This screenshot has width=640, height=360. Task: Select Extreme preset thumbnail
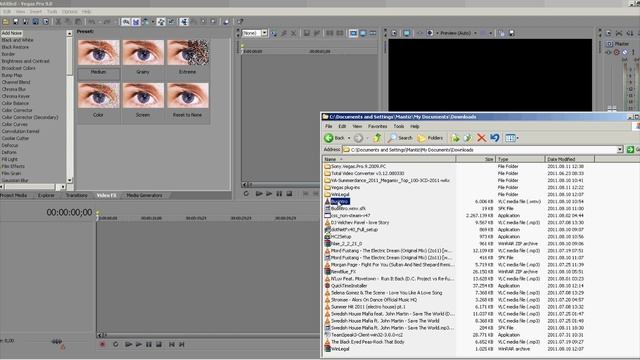click(x=187, y=53)
